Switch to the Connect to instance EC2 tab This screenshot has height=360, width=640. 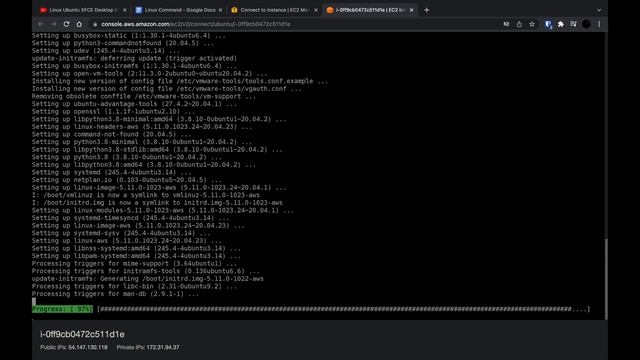coord(269,10)
